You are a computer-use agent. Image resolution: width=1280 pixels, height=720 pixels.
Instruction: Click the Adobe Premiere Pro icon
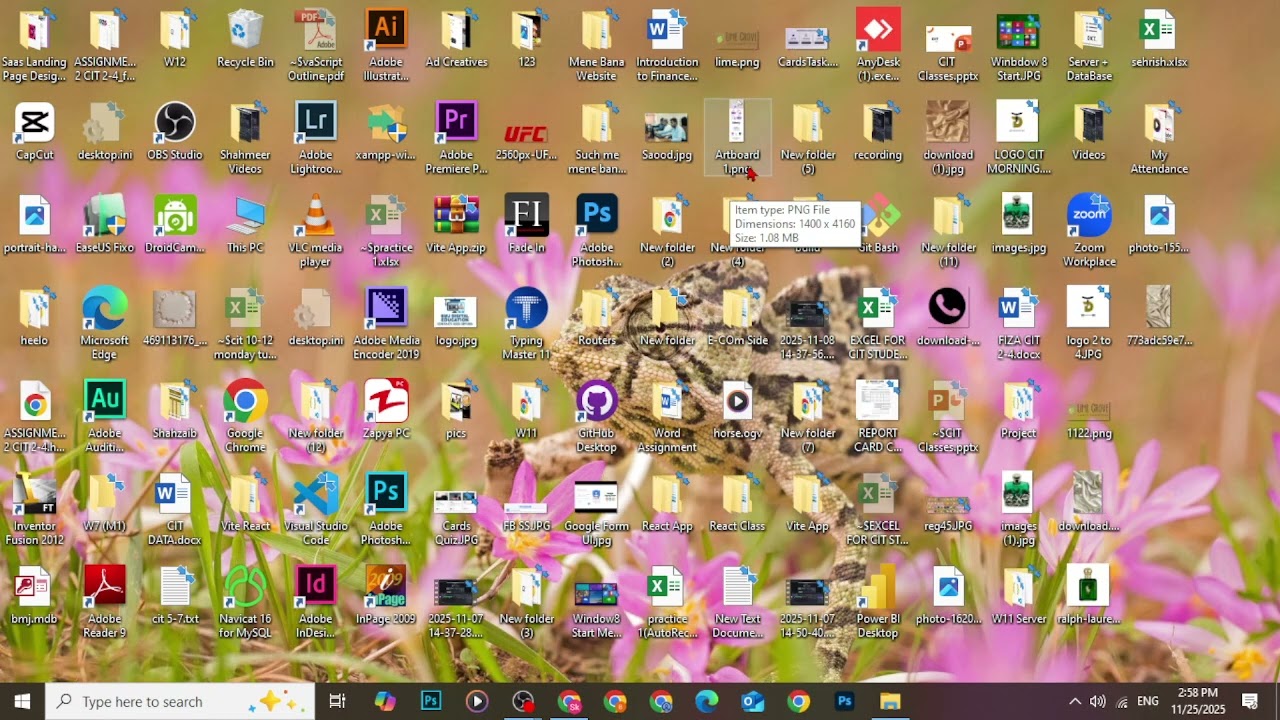pos(456,139)
